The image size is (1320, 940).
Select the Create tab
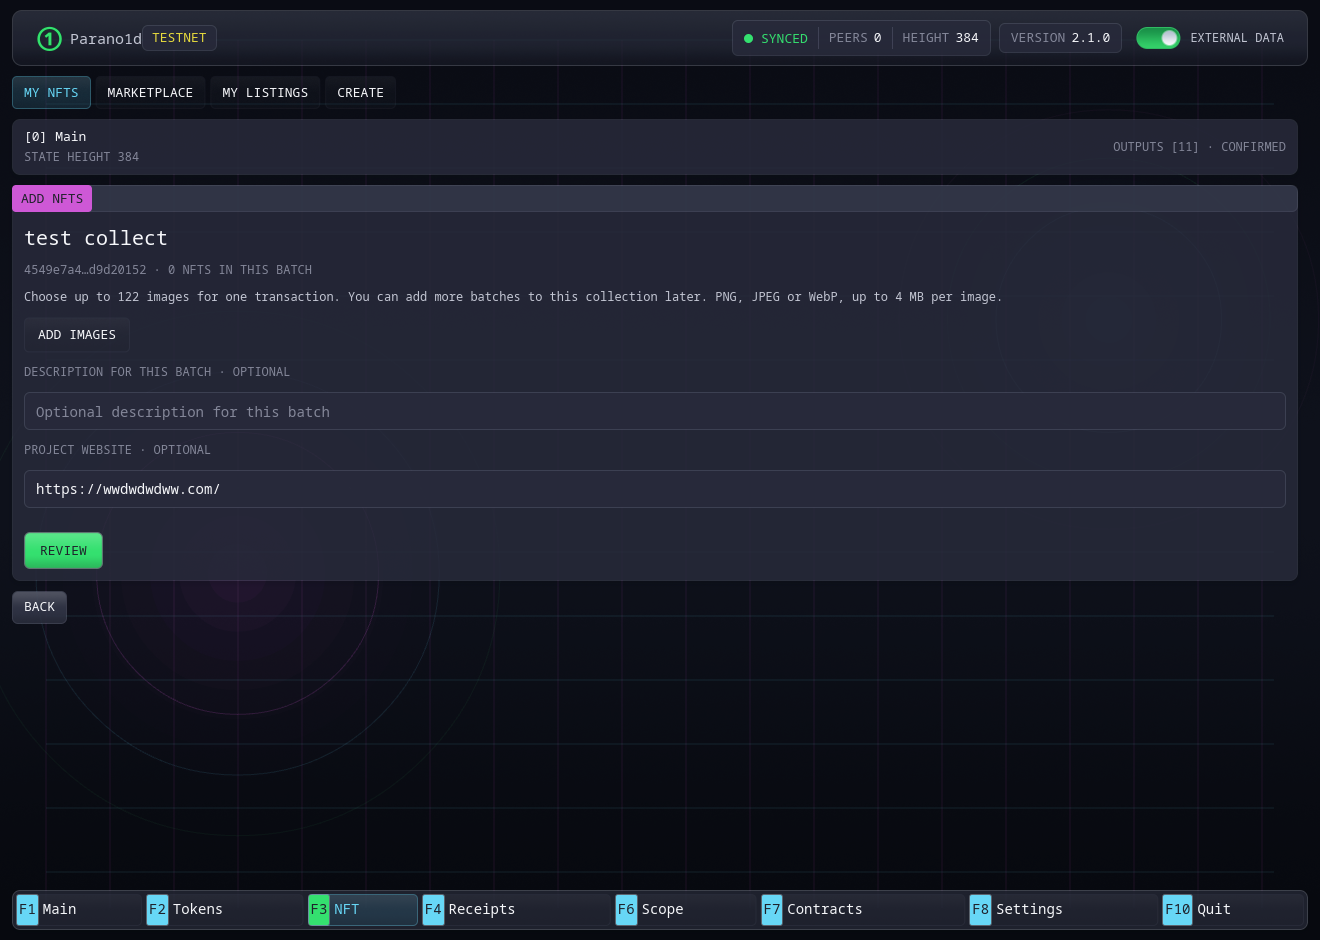coord(360,93)
